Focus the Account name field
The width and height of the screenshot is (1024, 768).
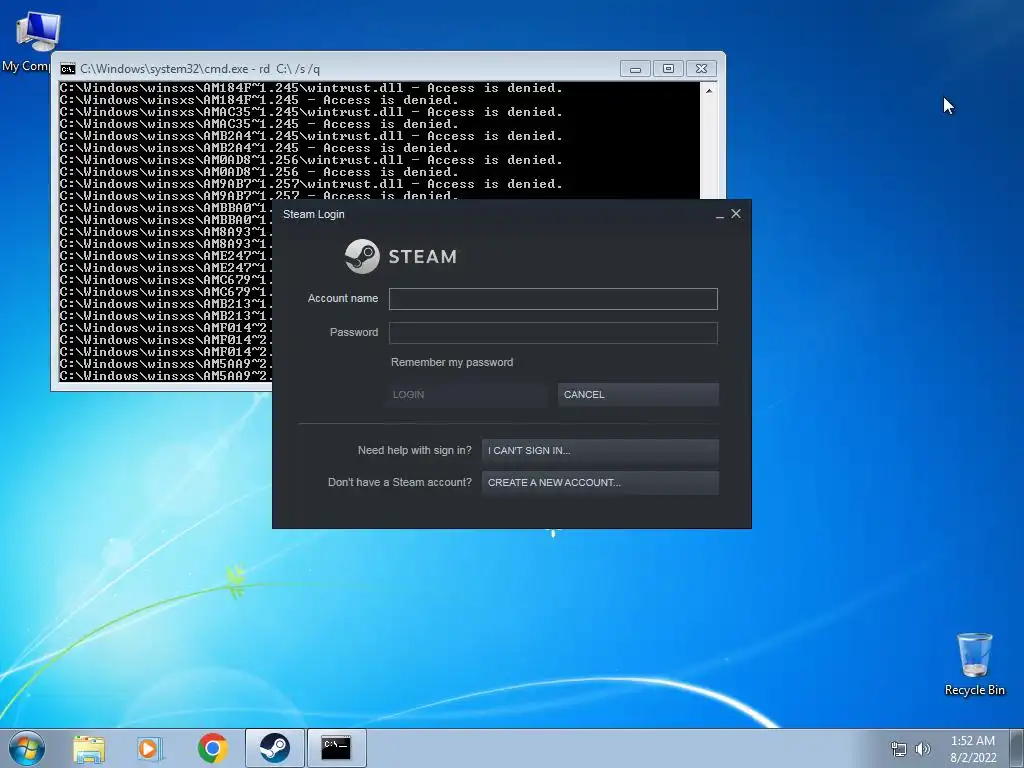point(553,299)
